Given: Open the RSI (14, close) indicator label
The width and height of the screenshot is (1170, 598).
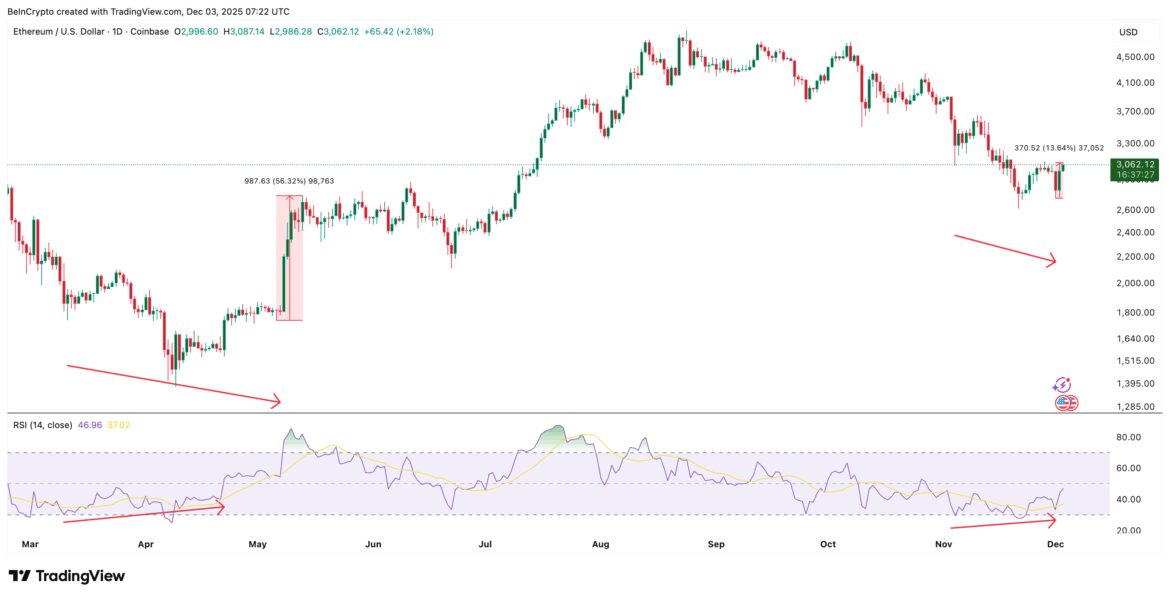Looking at the screenshot, I should pyautogui.click(x=42, y=425).
